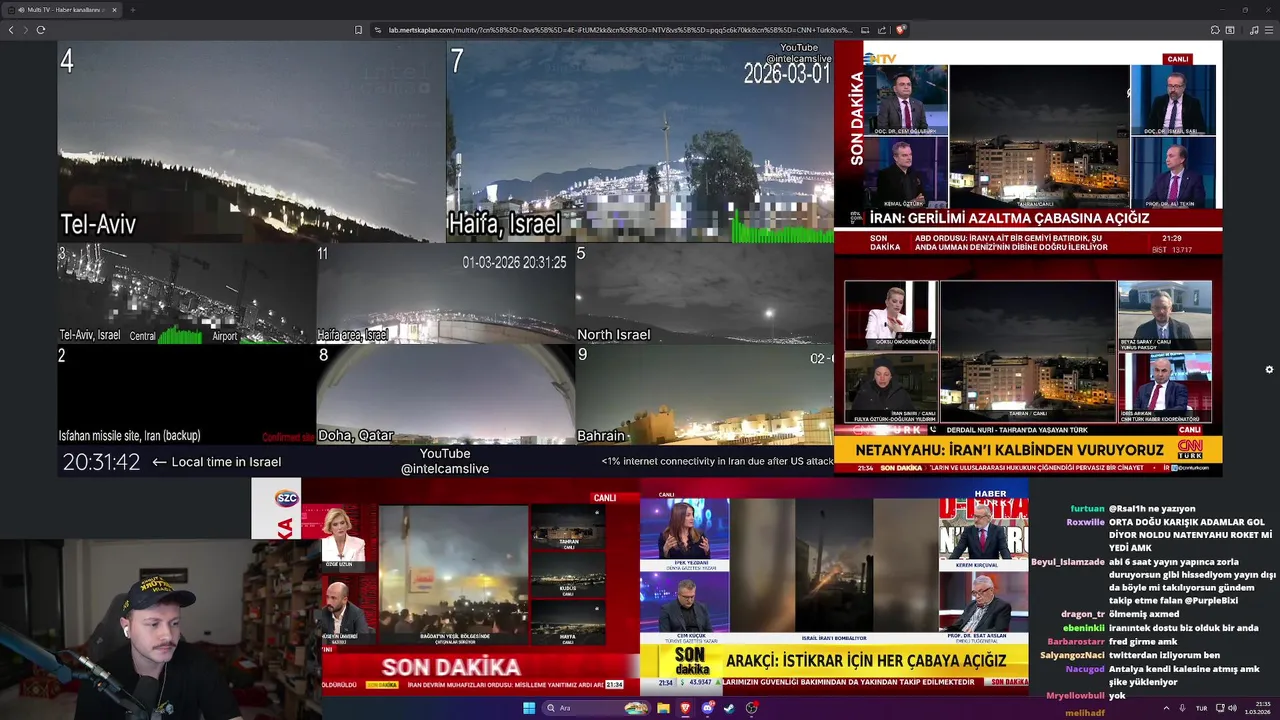
Task: Open the extensions puzzle icon
Action: coord(1215,30)
